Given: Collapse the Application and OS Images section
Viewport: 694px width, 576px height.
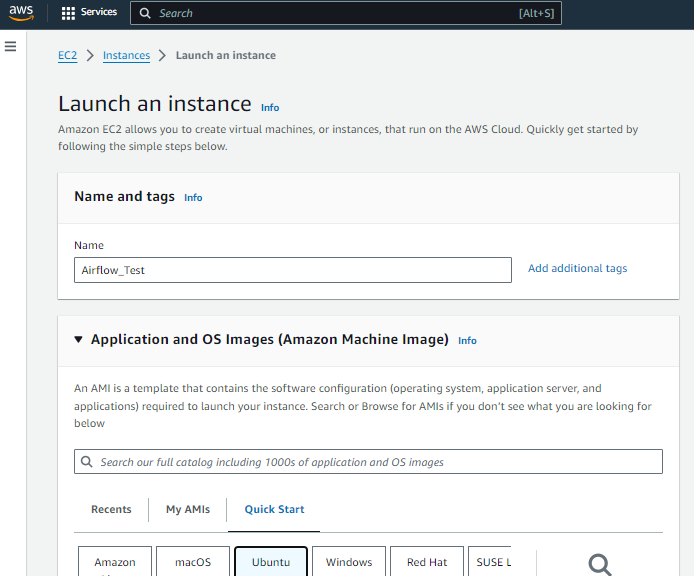Looking at the screenshot, I should [x=78, y=340].
